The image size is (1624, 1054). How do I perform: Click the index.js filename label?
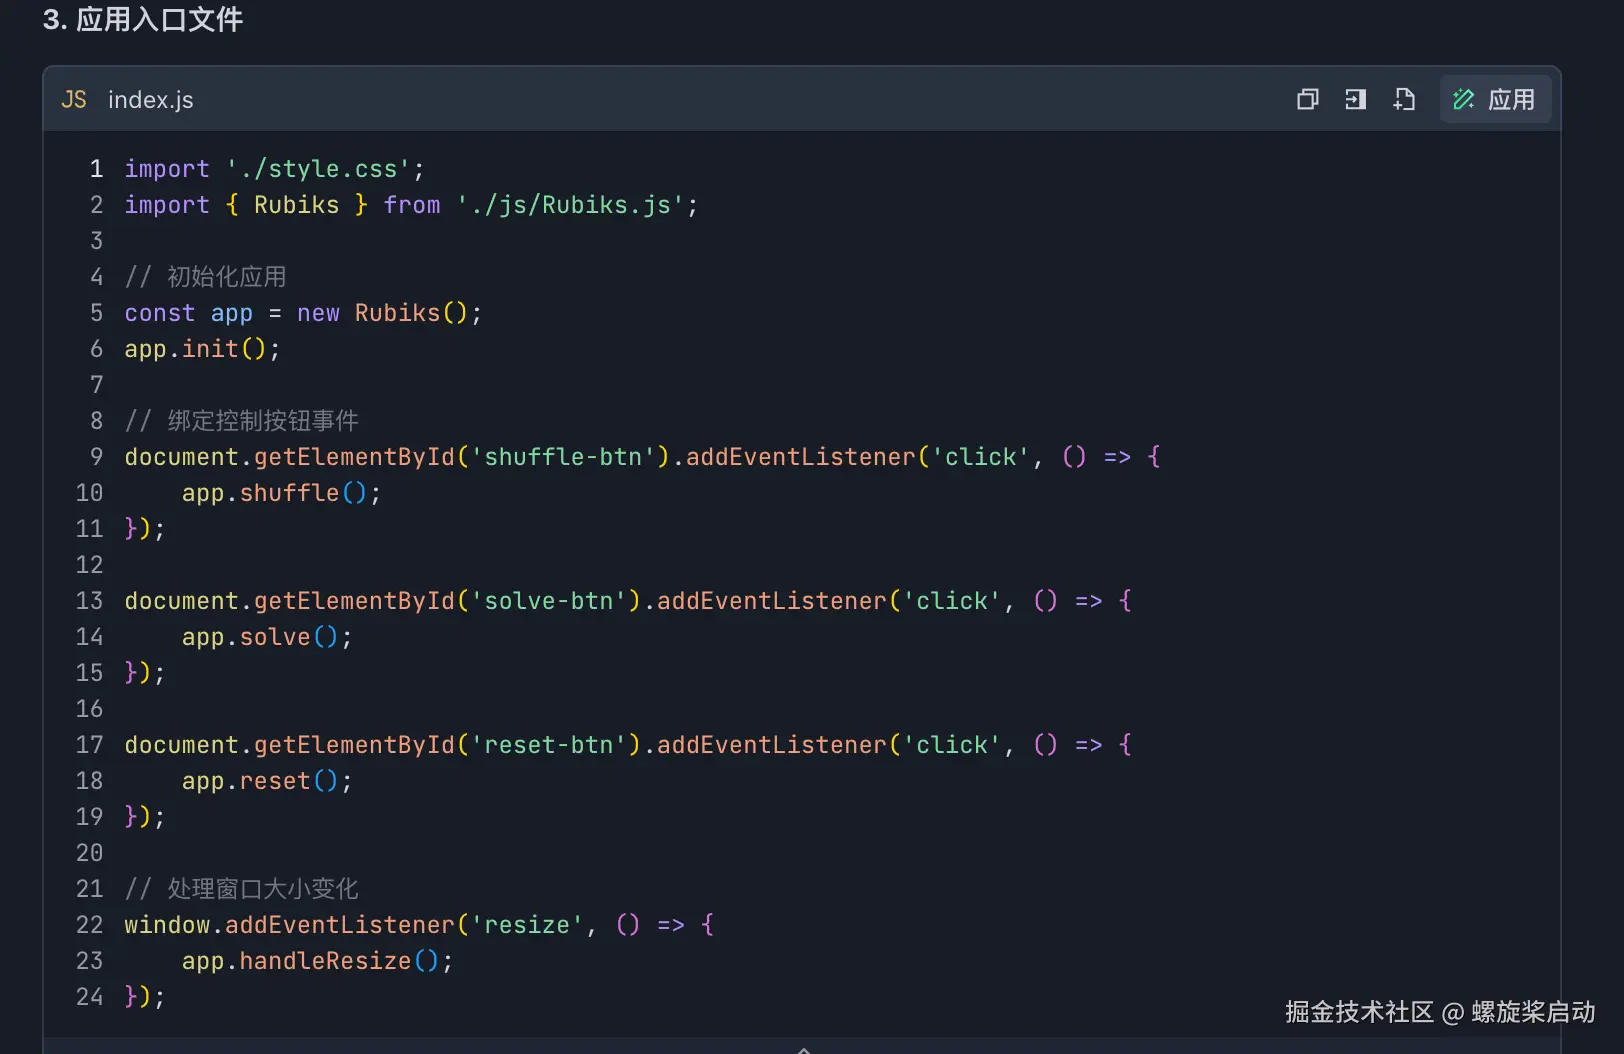click(x=150, y=99)
